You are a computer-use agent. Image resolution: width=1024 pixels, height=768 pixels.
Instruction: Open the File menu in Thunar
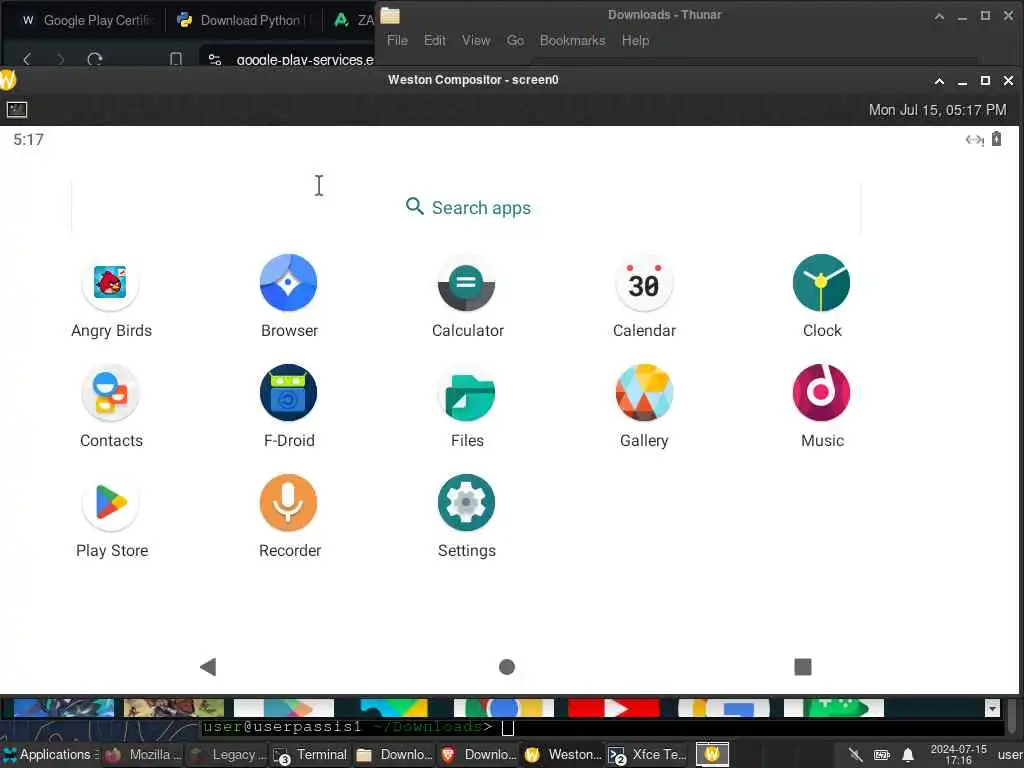point(397,40)
